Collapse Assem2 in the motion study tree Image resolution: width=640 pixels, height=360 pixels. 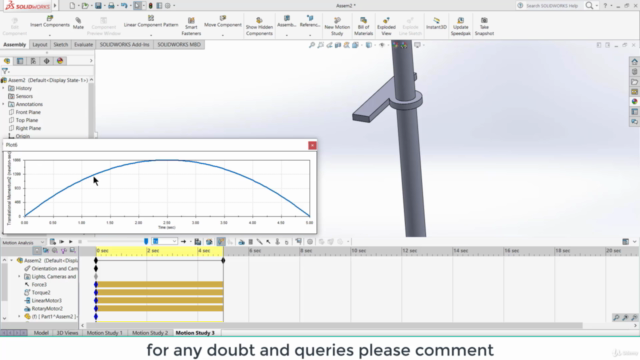click(12, 260)
